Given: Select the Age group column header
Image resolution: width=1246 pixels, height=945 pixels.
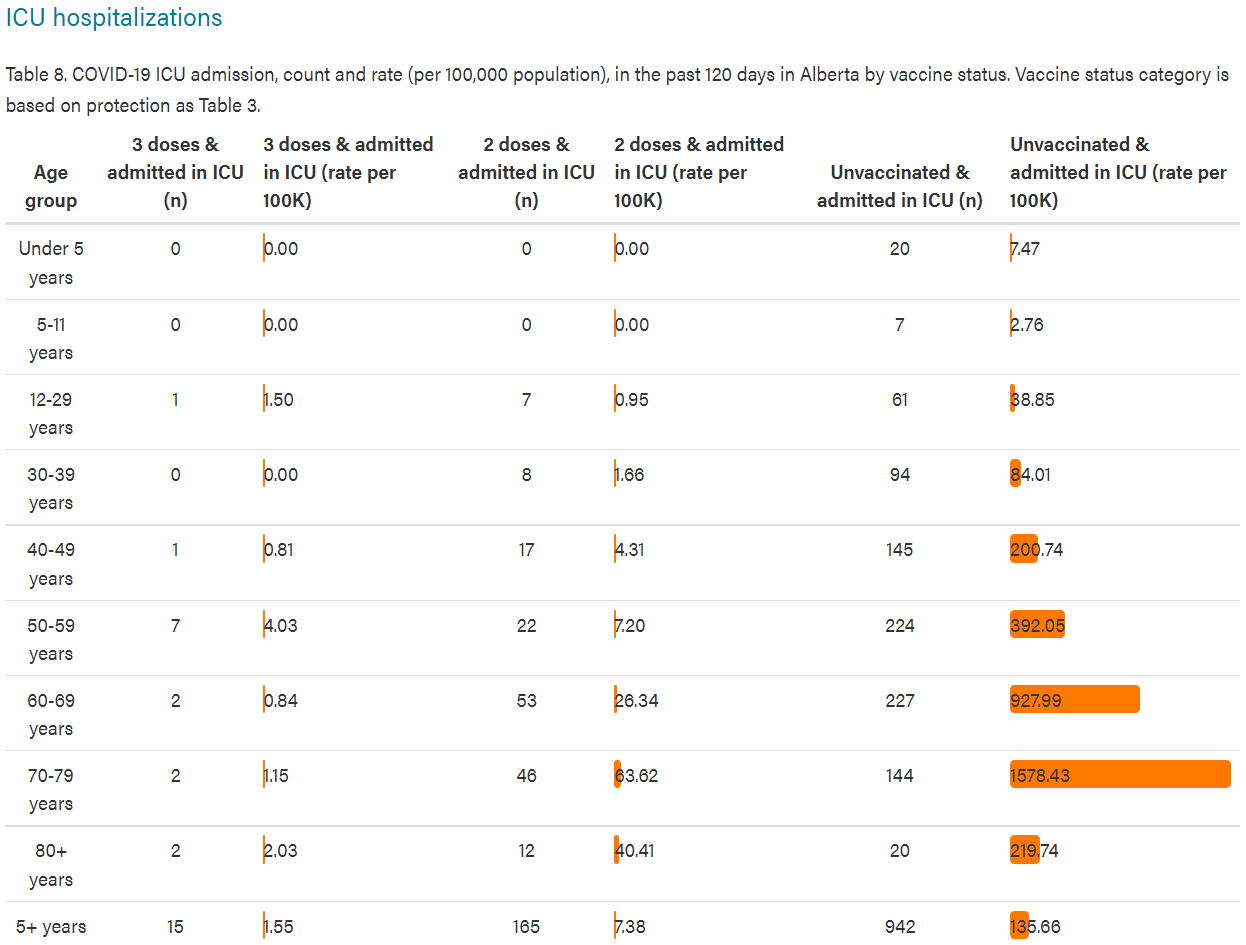Looking at the screenshot, I should [x=51, y=186].
